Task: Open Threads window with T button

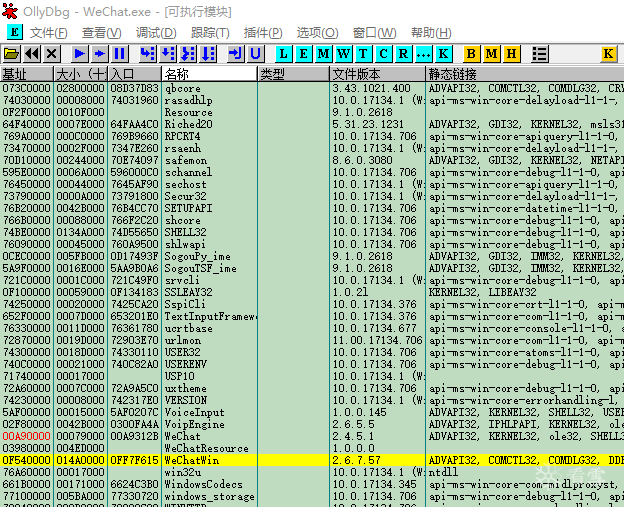Action: [x=363, y=54]
